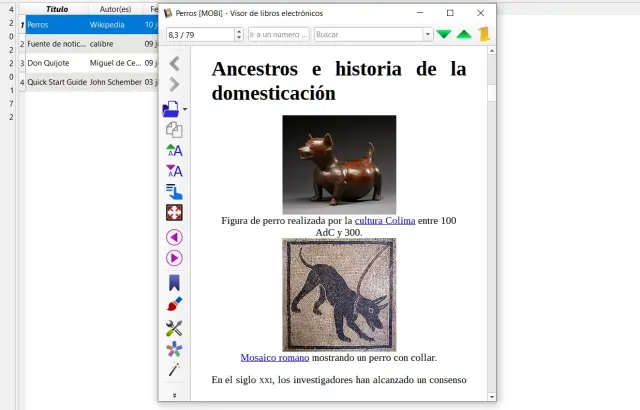Screen dimensions: 640x410
Task: Click the Forward navigation arrow in viewer
Action: pos(174,85)
